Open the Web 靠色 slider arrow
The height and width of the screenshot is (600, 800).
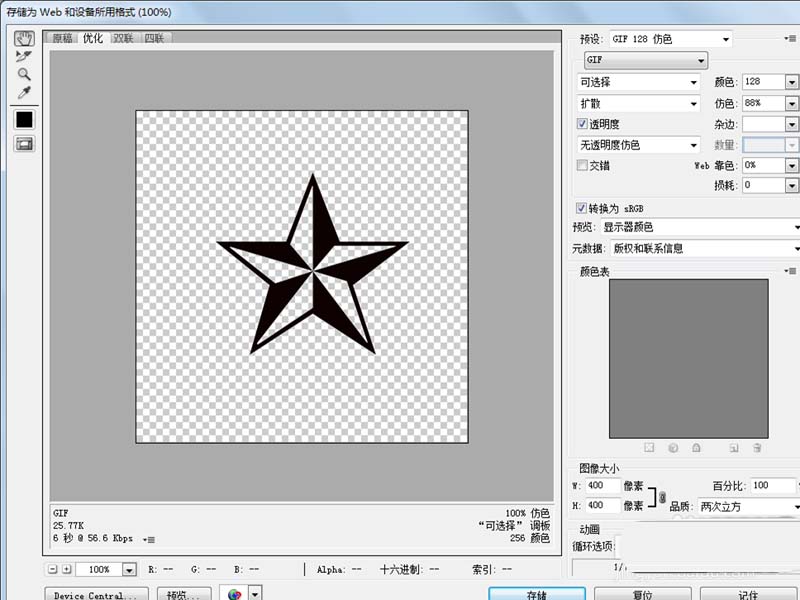[791, 165]
